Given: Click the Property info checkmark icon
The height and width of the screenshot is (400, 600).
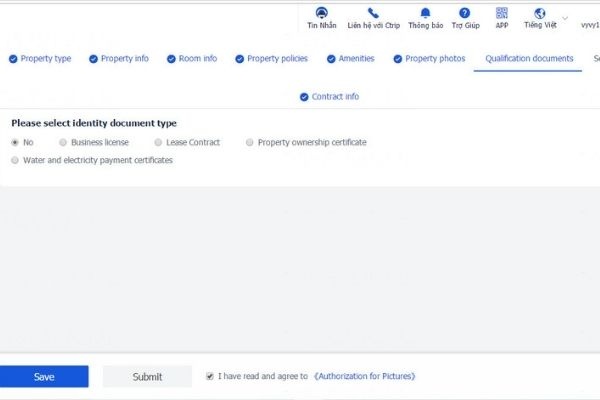Looking at the screenshot, I should (93, 59).
